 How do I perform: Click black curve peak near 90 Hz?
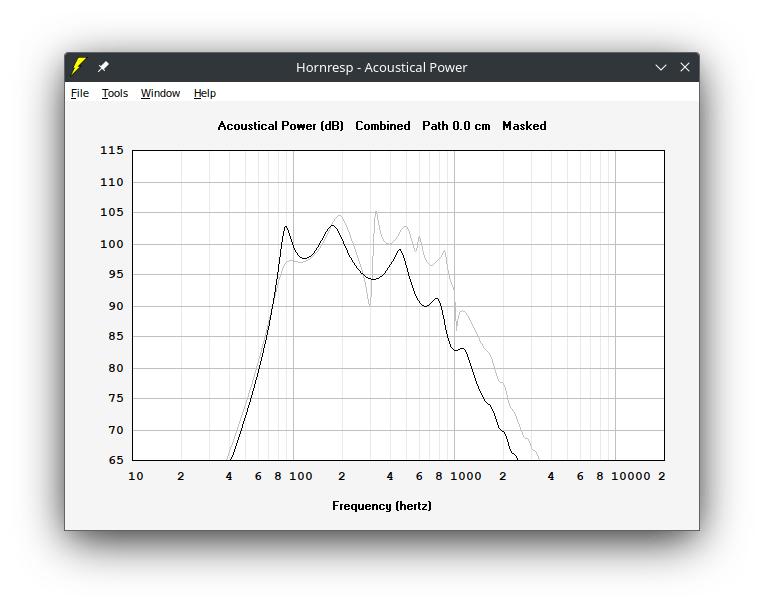click(286, 227)
